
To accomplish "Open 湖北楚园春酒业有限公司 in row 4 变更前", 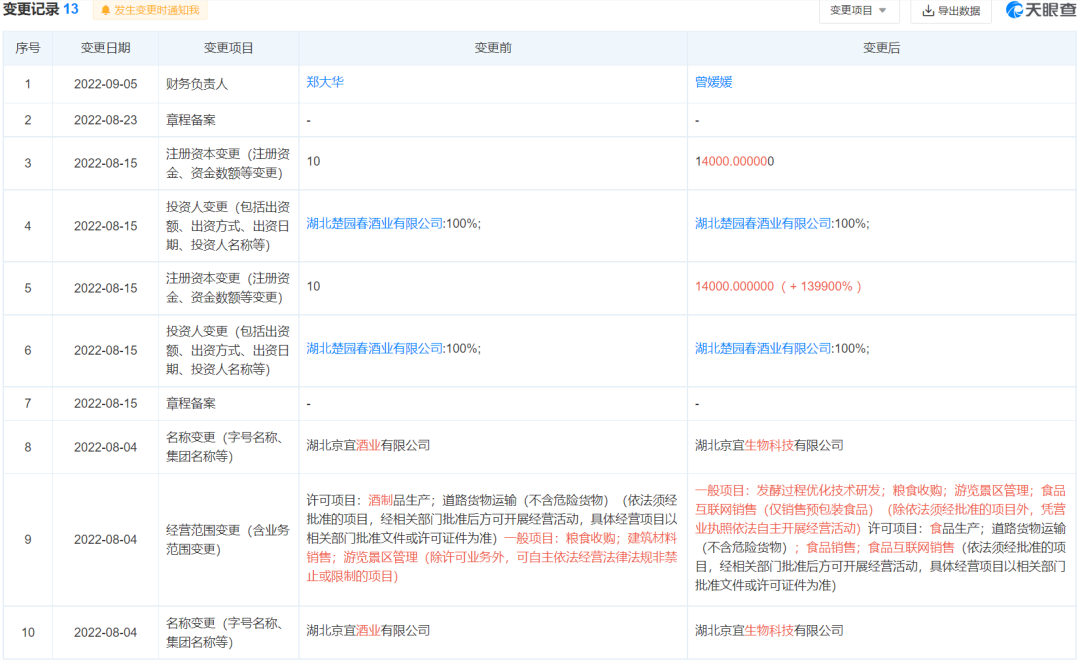I will click(x=375, y=224).
